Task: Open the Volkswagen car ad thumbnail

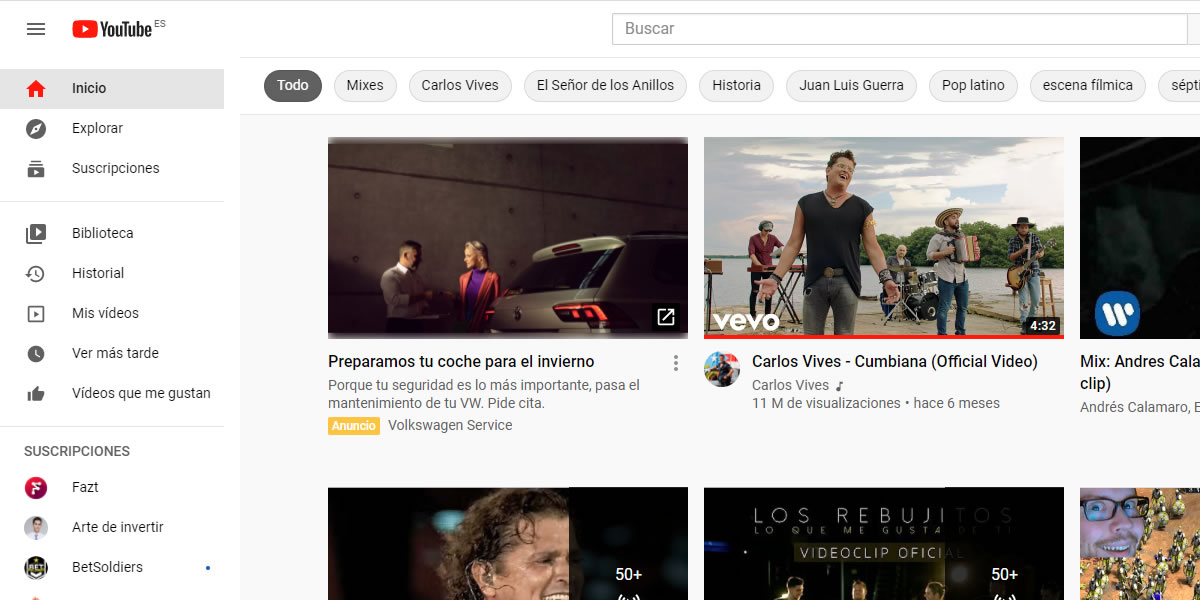Action: (508, 238)
